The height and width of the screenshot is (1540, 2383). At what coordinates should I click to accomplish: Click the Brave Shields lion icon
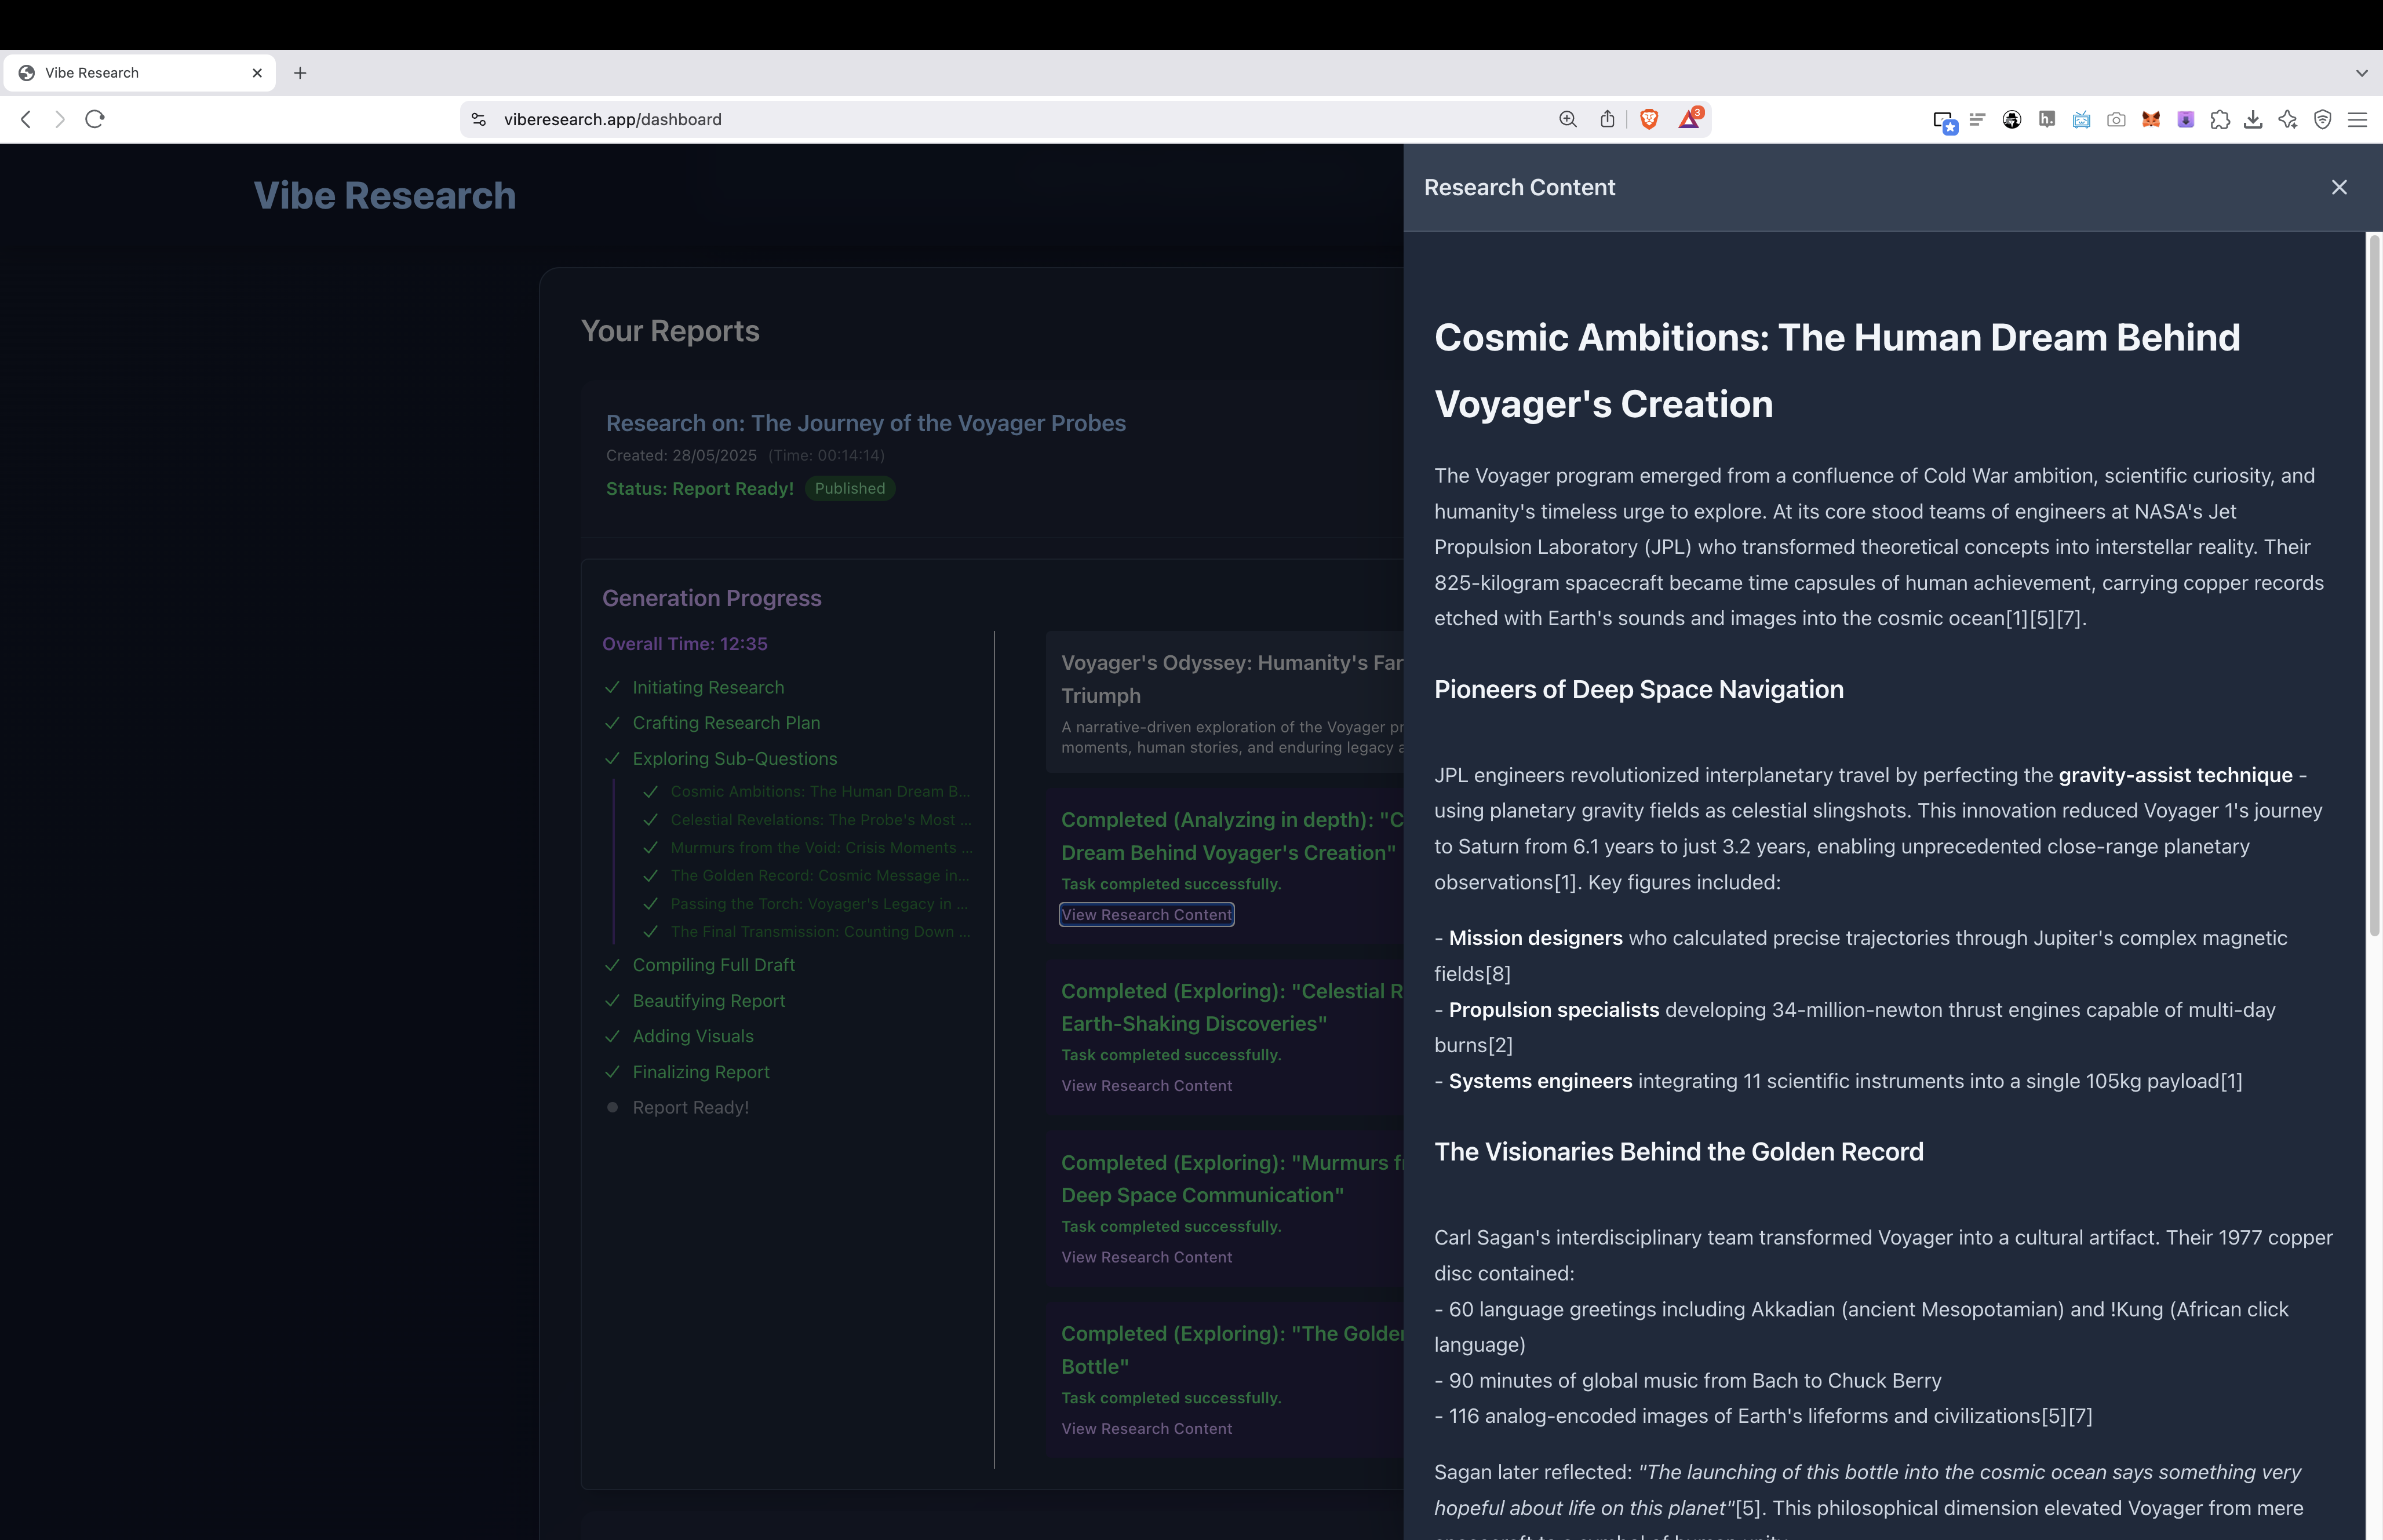1649,119
